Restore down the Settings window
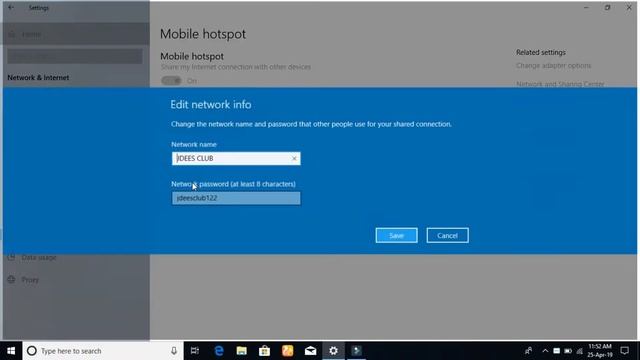Viewport: 640px width, 360px height. click(607, 7)
